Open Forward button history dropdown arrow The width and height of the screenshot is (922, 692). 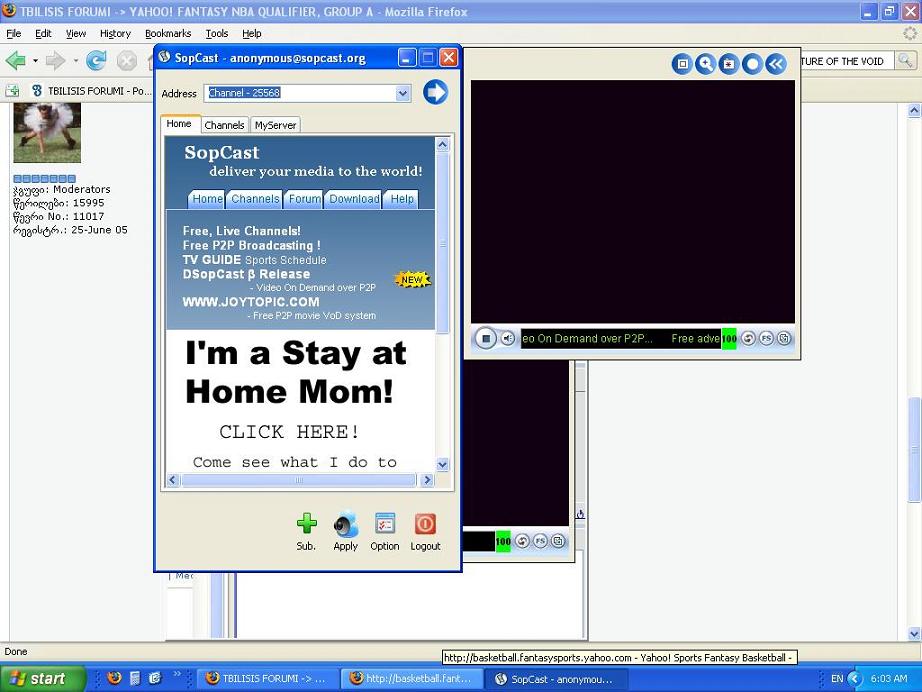click(75, 61)
